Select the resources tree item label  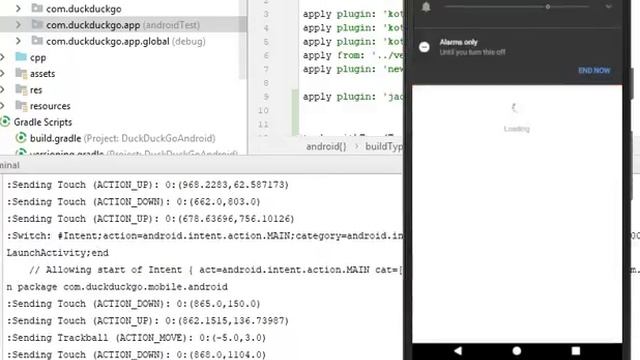(50, 106)
